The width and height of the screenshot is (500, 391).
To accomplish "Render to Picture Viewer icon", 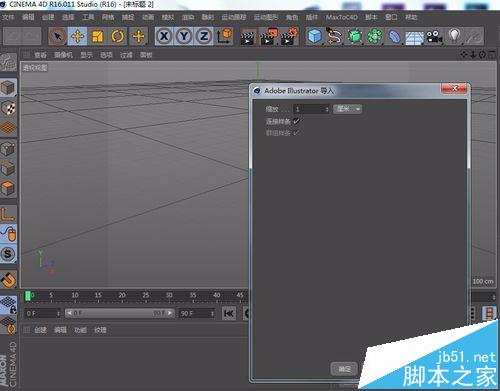I will tap(269, 37).
